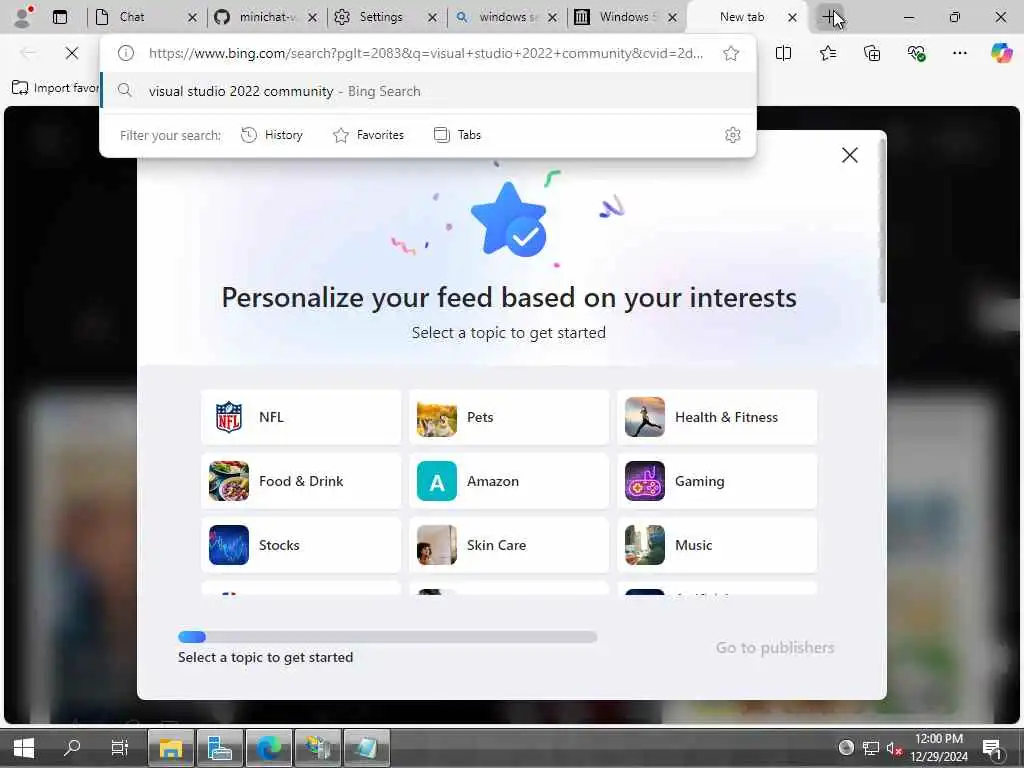Select visual studio 2022 community suggestion
1024x768 pixels.
pos(428,91)
